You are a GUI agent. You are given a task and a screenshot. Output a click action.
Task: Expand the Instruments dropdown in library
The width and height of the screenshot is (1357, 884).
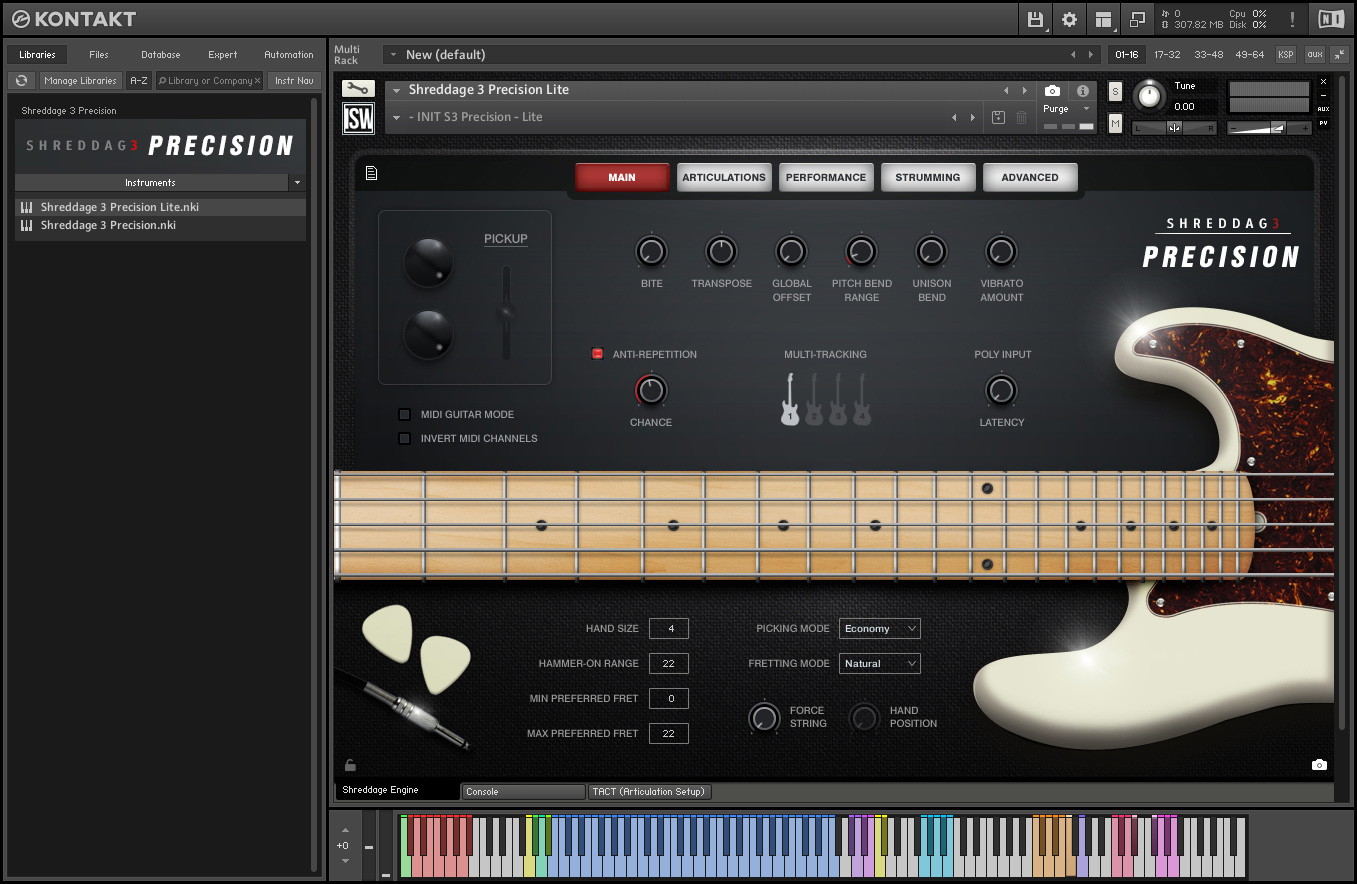(x=297, y=183)
